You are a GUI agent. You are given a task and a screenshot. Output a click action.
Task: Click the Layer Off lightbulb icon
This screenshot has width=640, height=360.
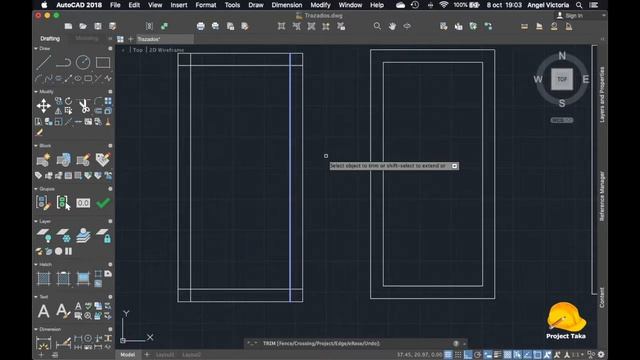click(44, 236)
